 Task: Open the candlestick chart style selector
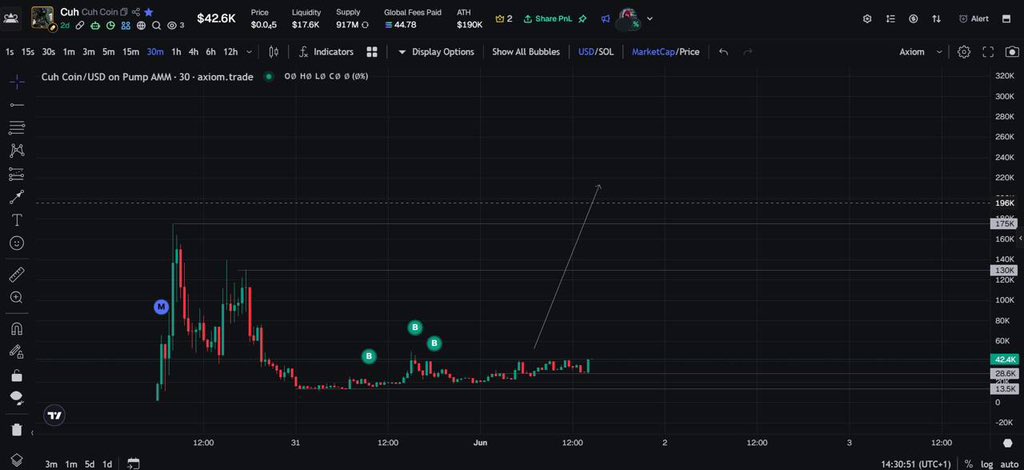(274, 52)
